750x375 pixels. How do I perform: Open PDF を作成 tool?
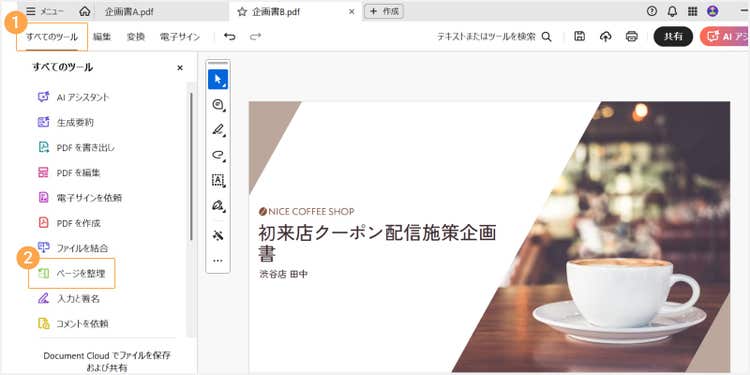pyautogui.click(x=69, y=223)
